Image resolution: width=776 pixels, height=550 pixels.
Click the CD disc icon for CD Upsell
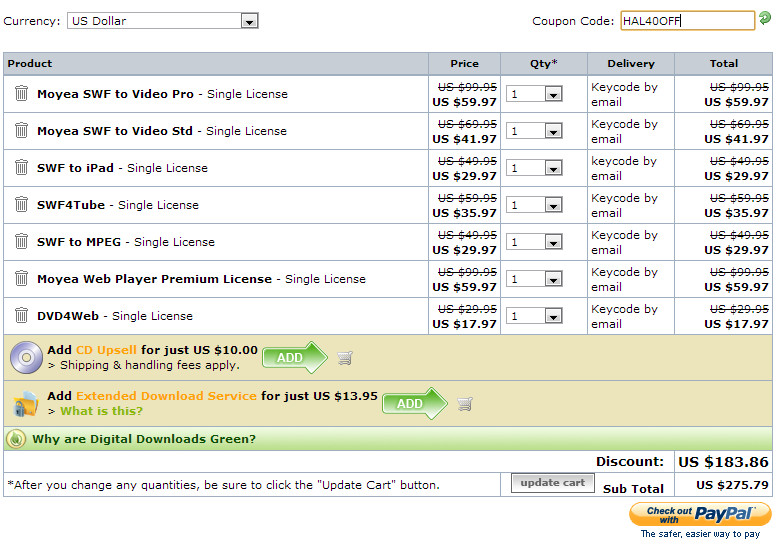click(26, 357)
